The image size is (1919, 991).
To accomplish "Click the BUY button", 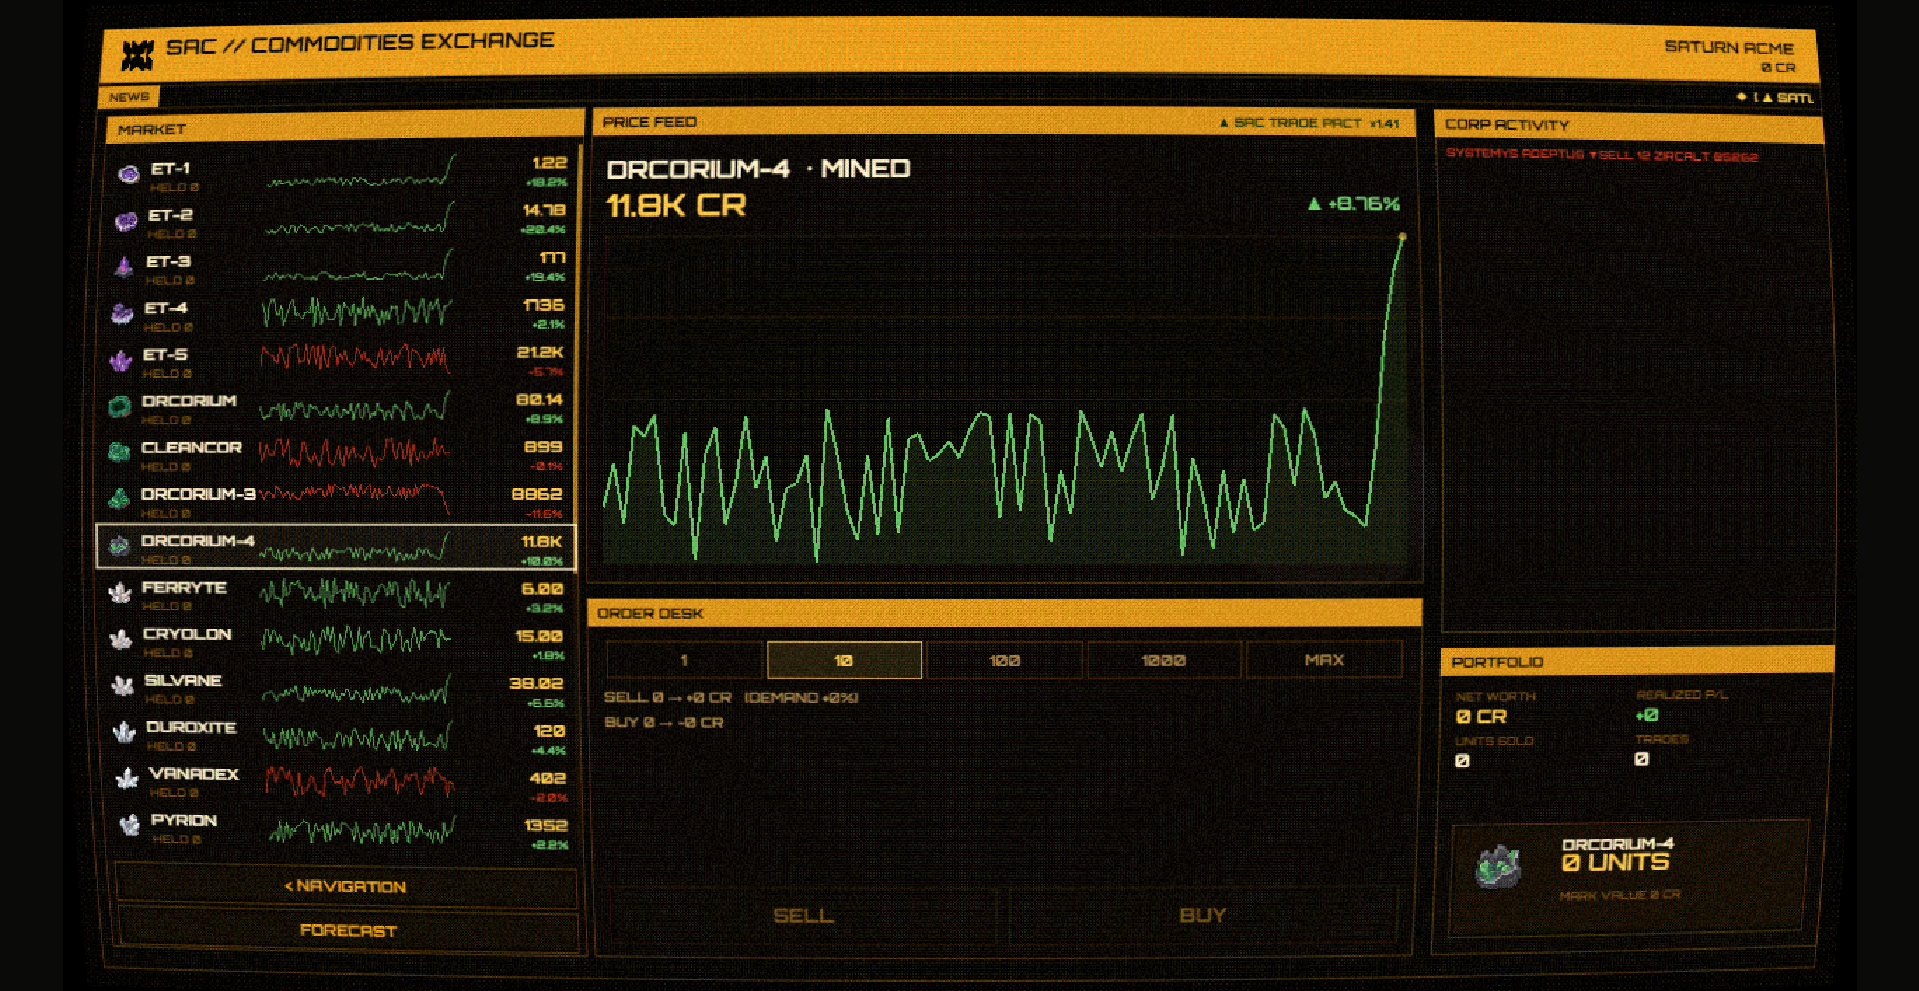I will 1202,915.
